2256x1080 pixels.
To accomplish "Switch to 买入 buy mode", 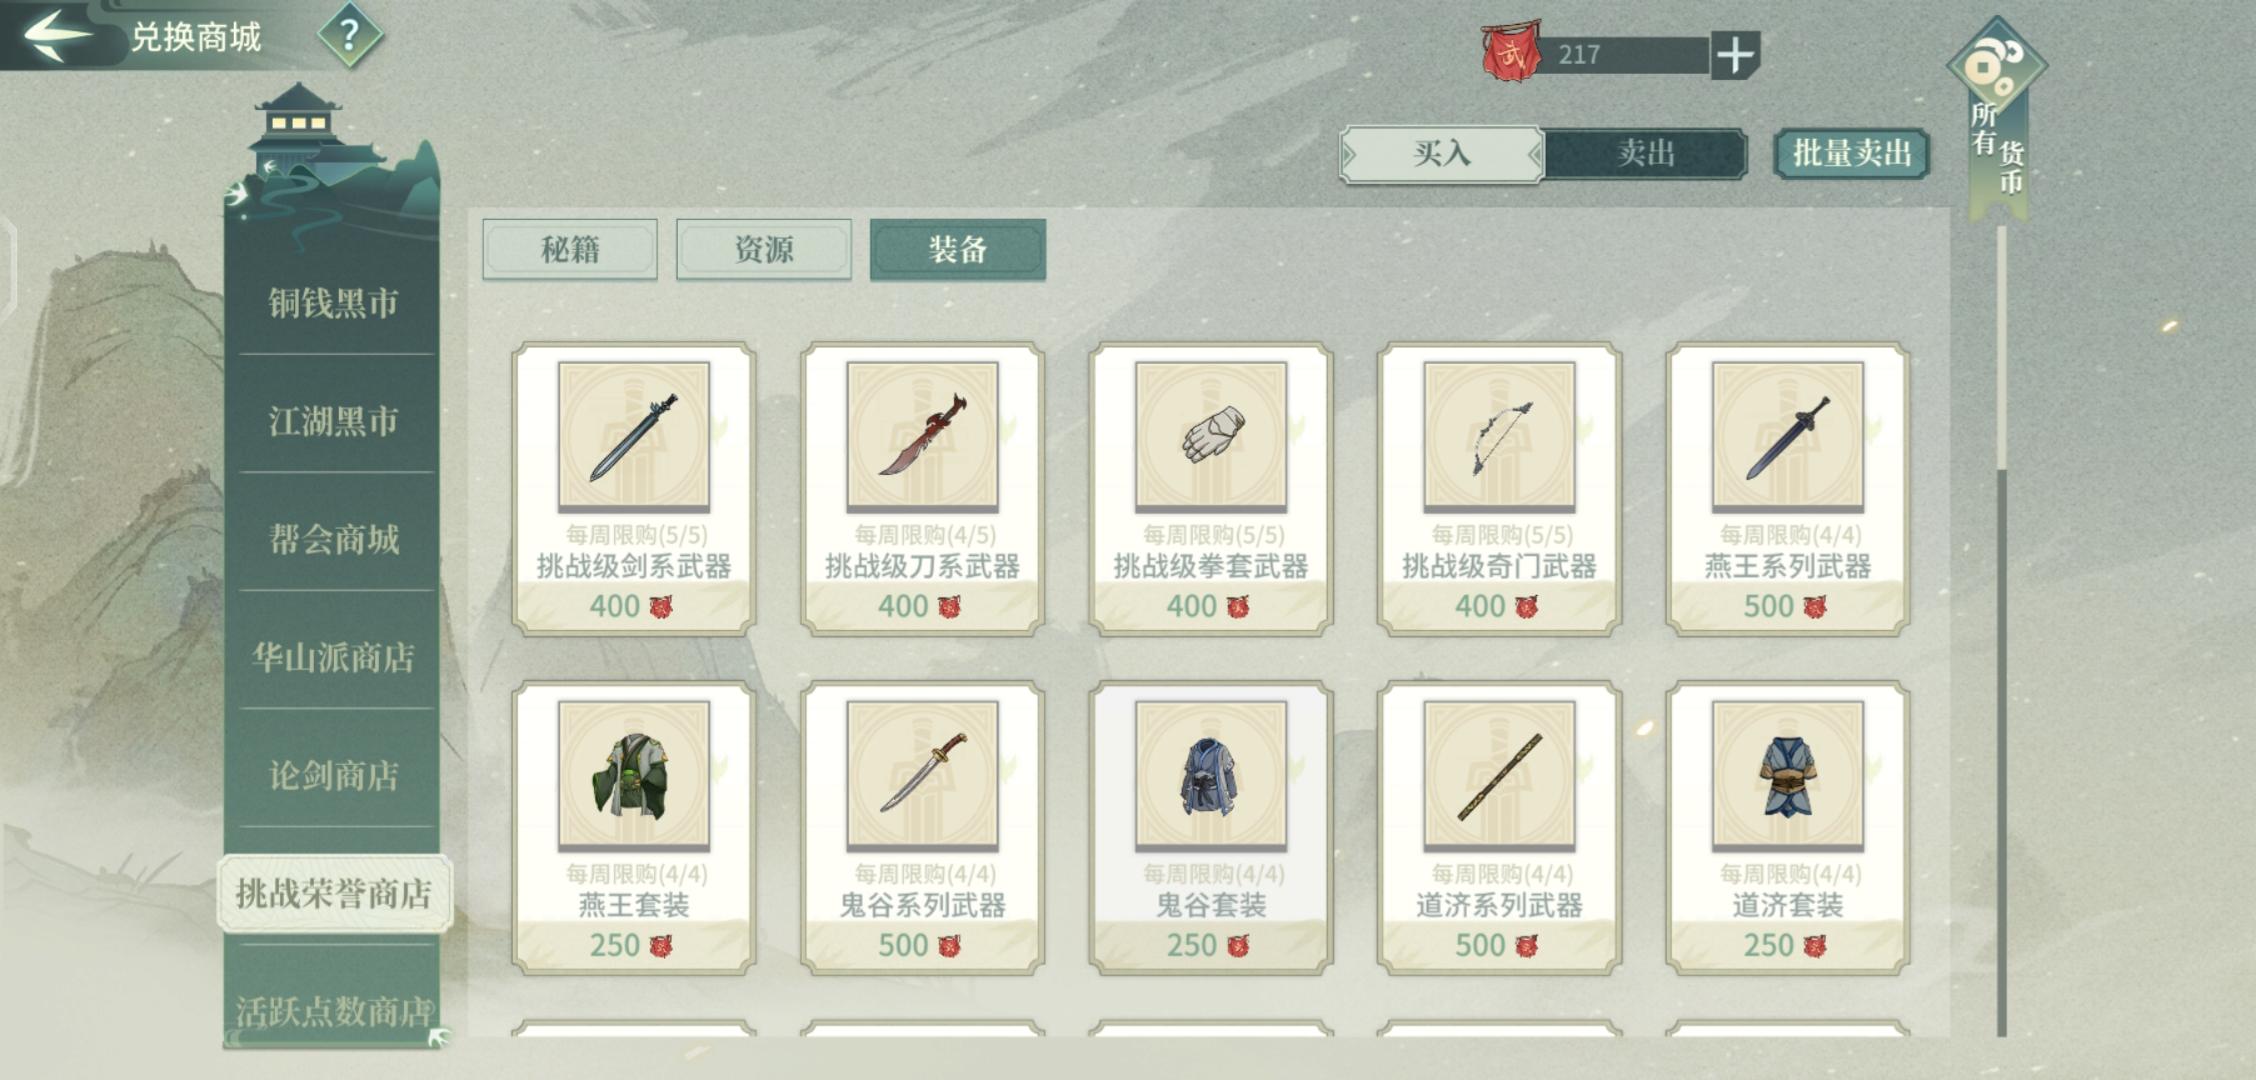I will [x=1441, y=154].
